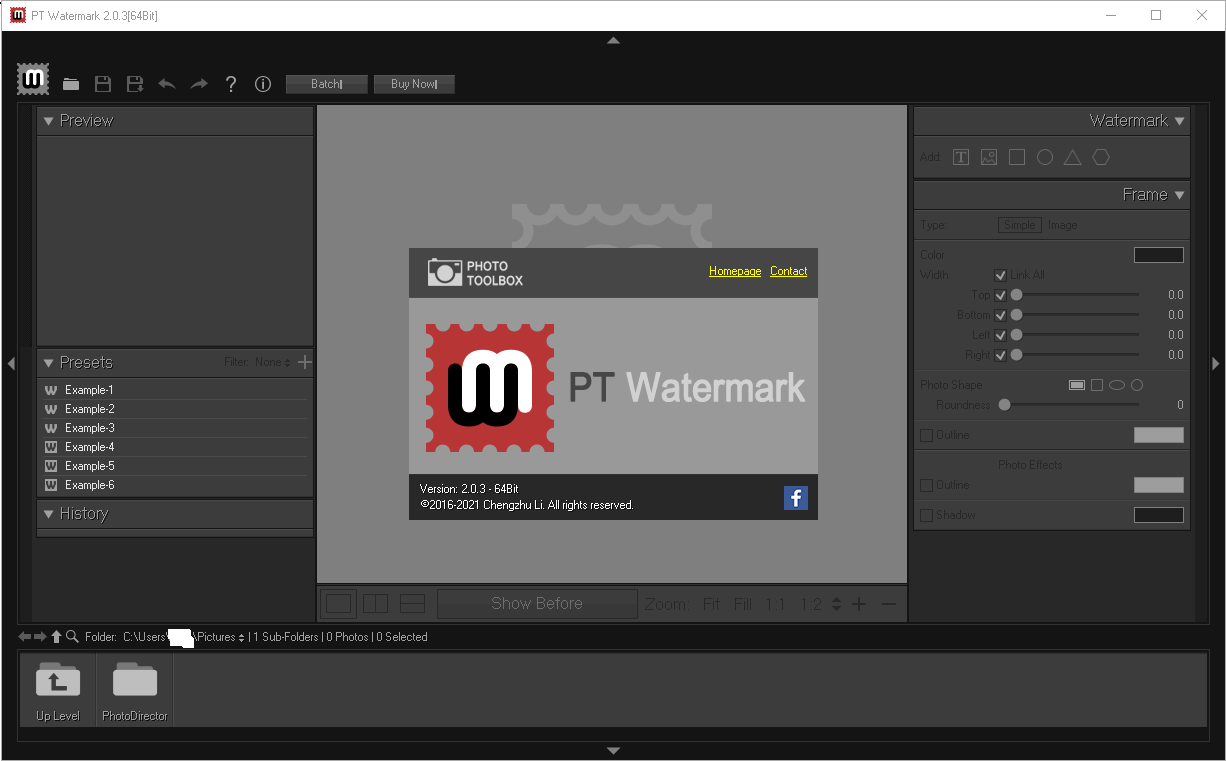Choose the circle photo shape

pos(1137,385)
